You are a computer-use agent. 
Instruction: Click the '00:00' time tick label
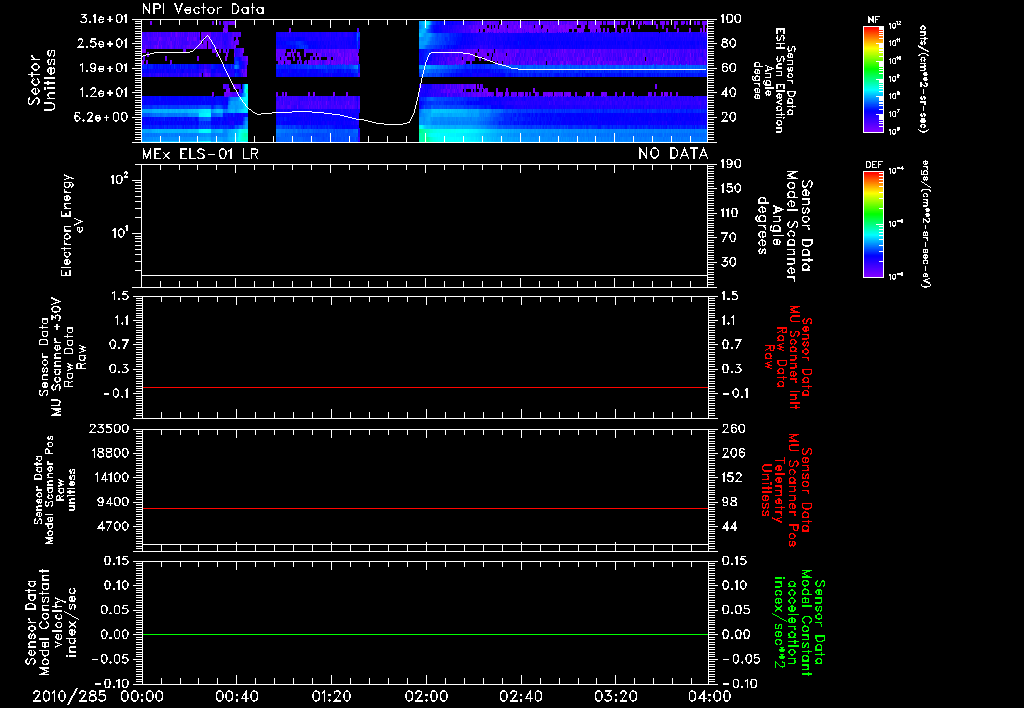coord(142,696)
